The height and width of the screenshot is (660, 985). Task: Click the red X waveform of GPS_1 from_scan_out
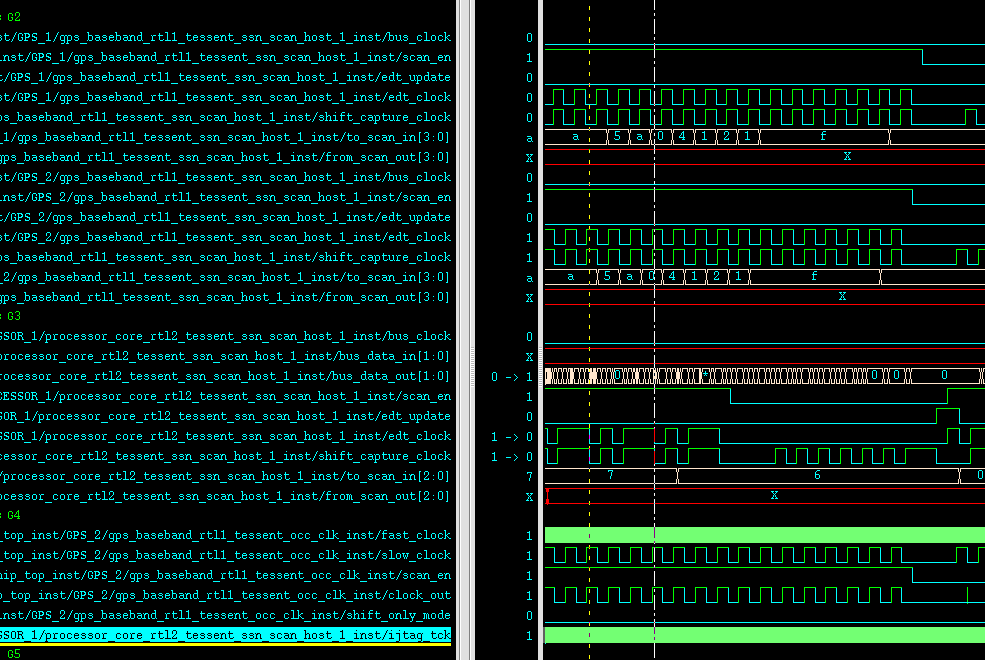point(846,157)
